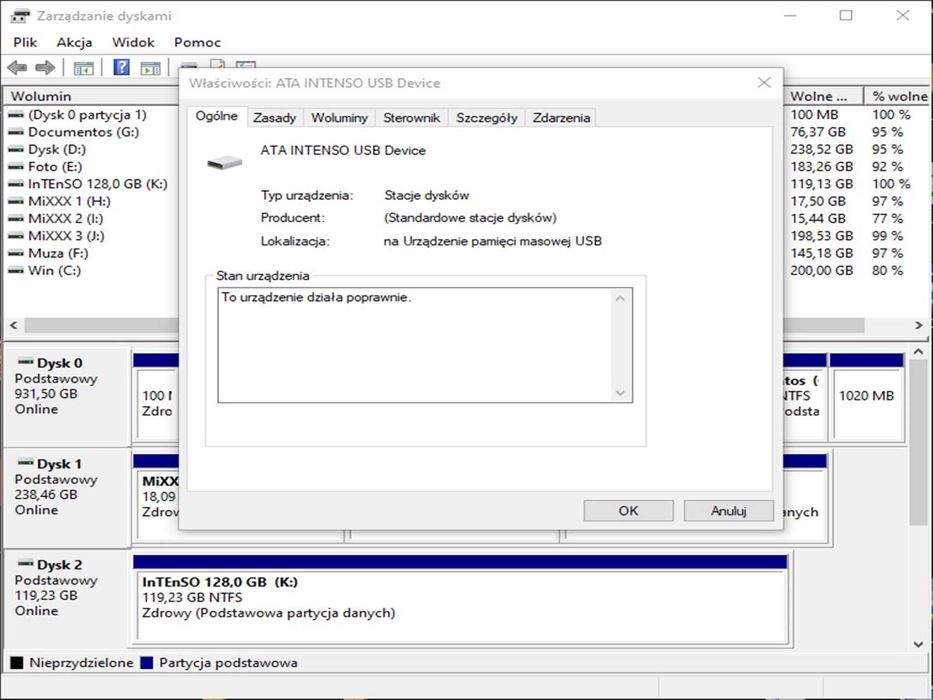Toggle the console tree pane toolbar icon
The width and height of the screenshot is (933, 700).
(83, 68)
